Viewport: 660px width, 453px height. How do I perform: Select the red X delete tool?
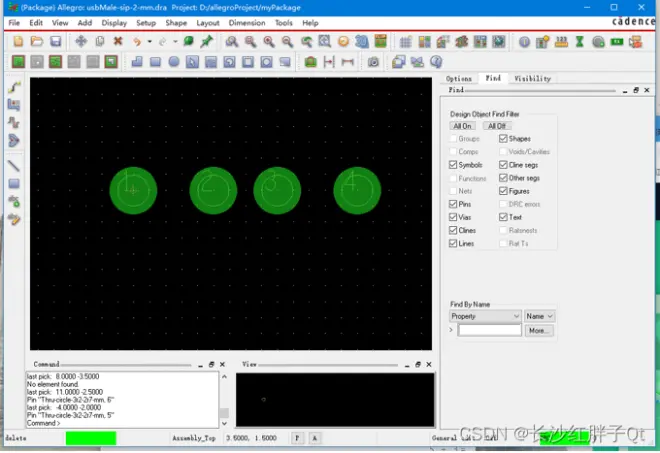(x=118, y=41)
